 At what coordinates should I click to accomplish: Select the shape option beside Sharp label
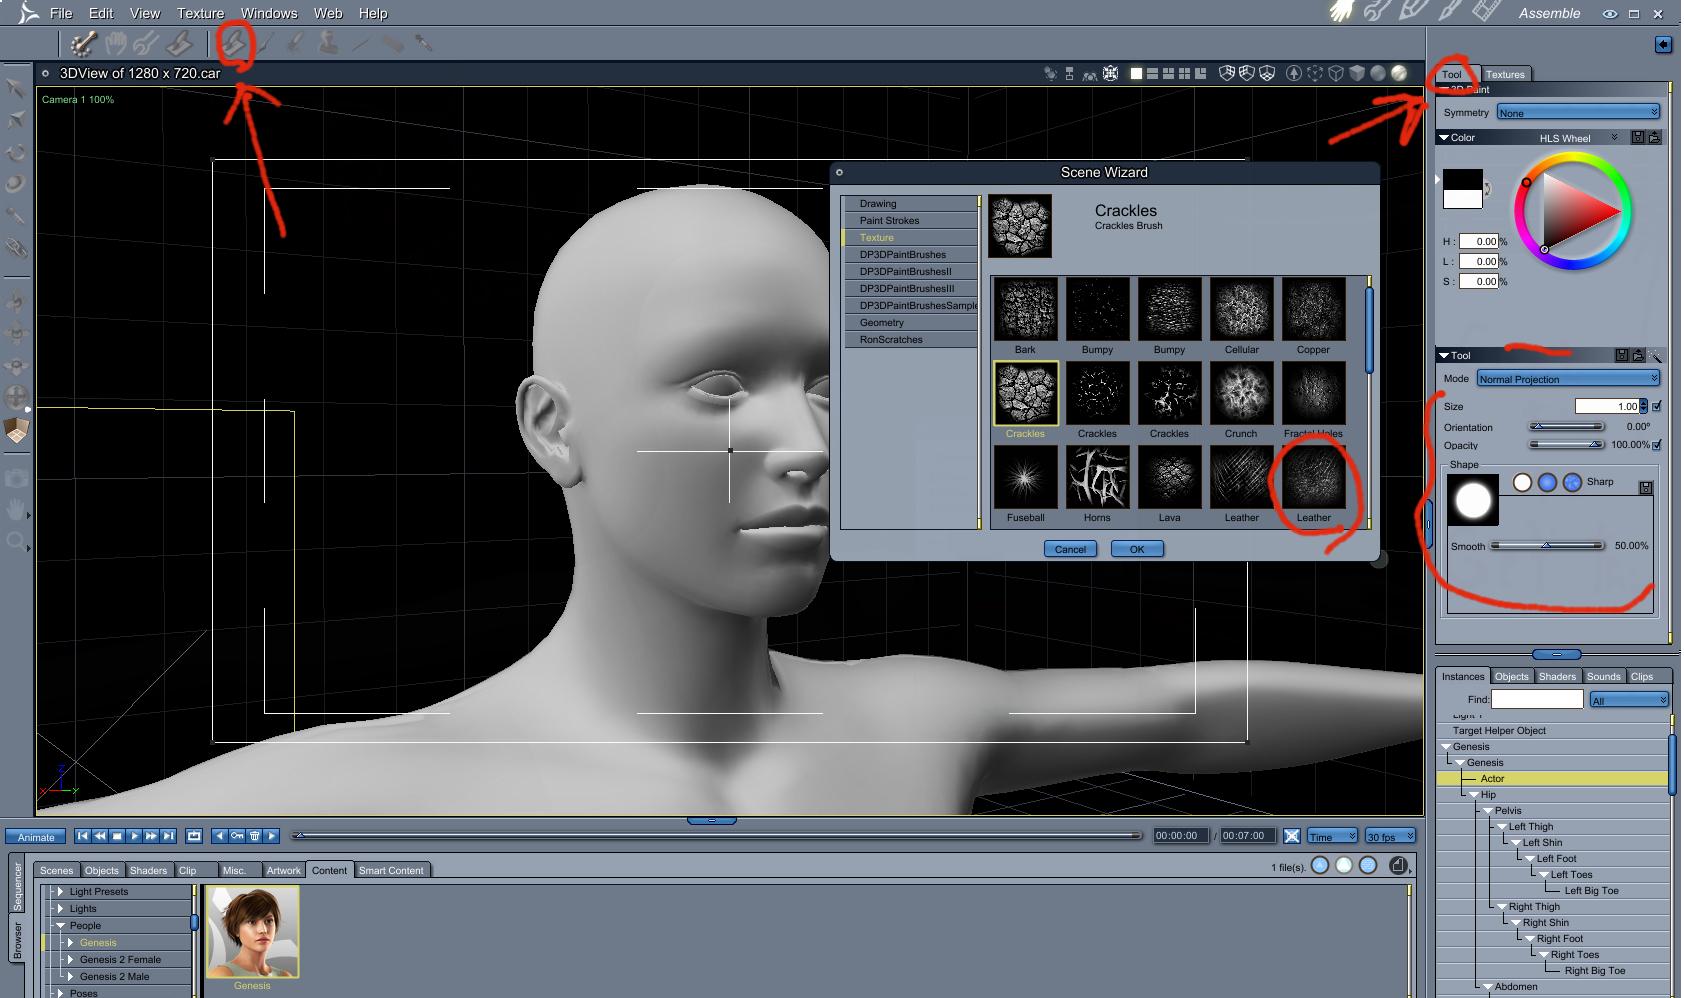(x=1572, y=483)
